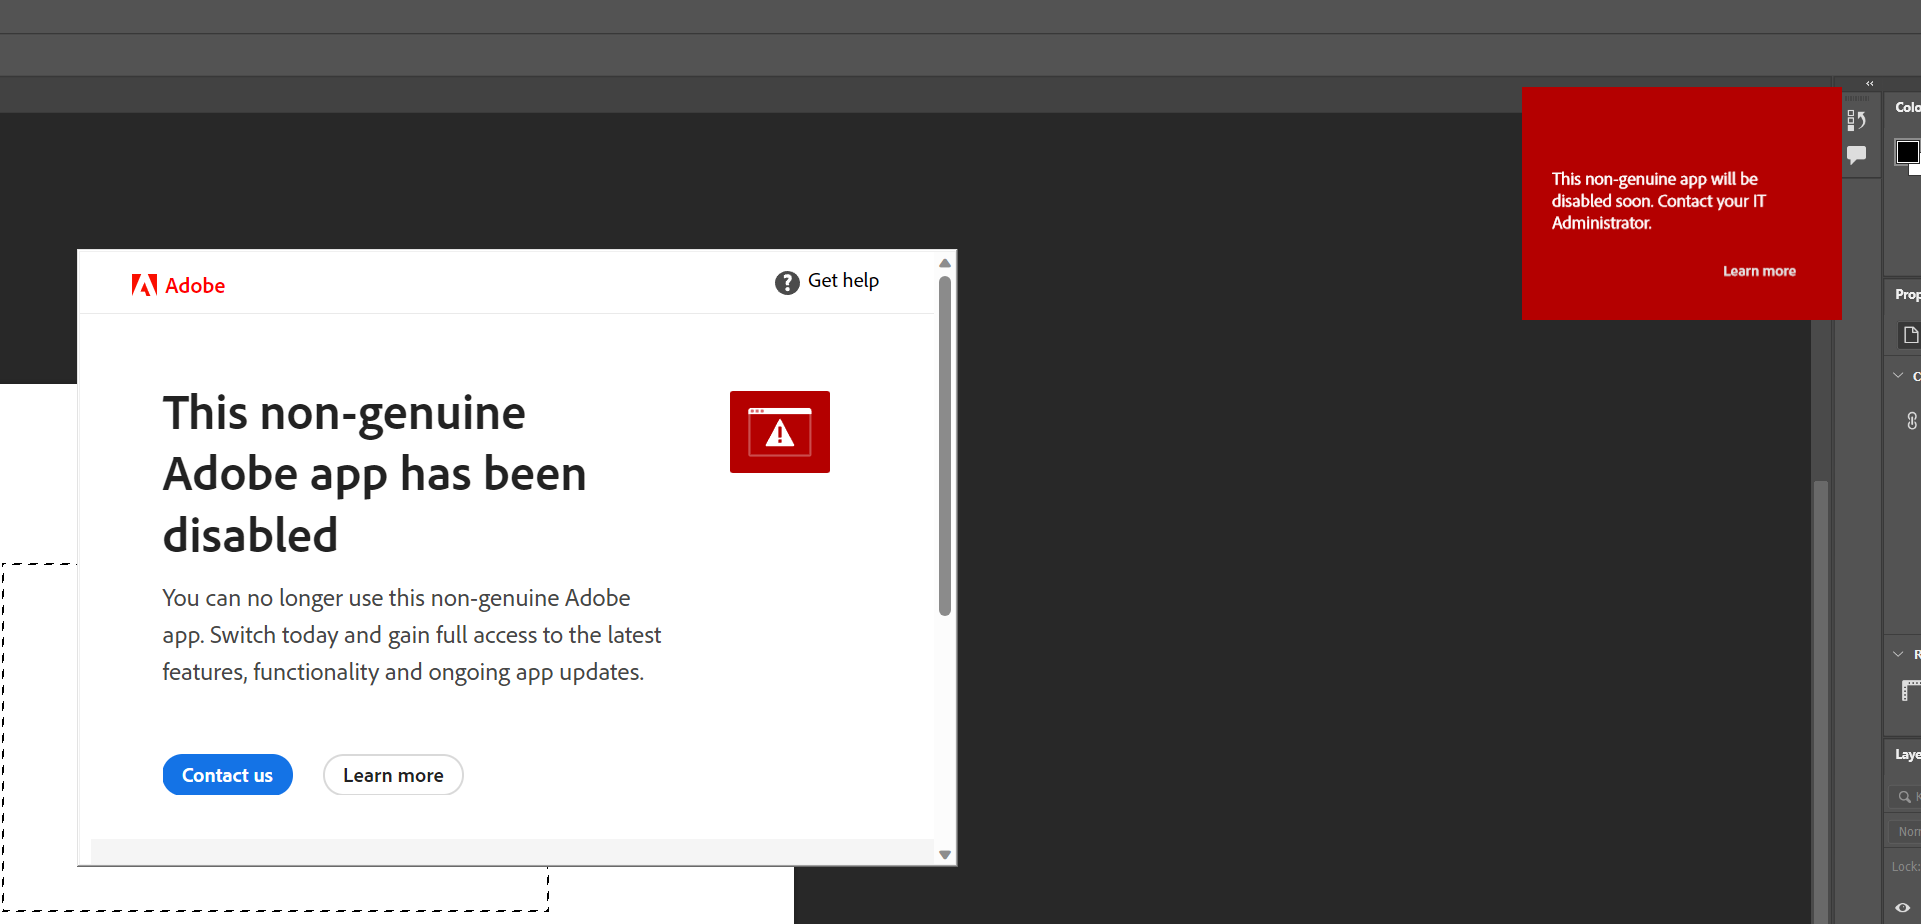Collapse the Canvas section chevron in Properties
Screen dimensions: 1921x924
tap(1898, 376)
